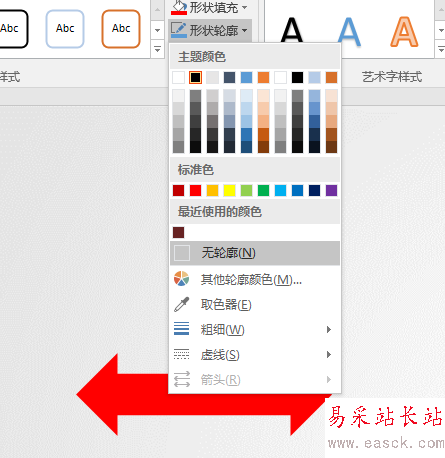Select the recently used maroon color
445x458 pixels.
(178, 232)
